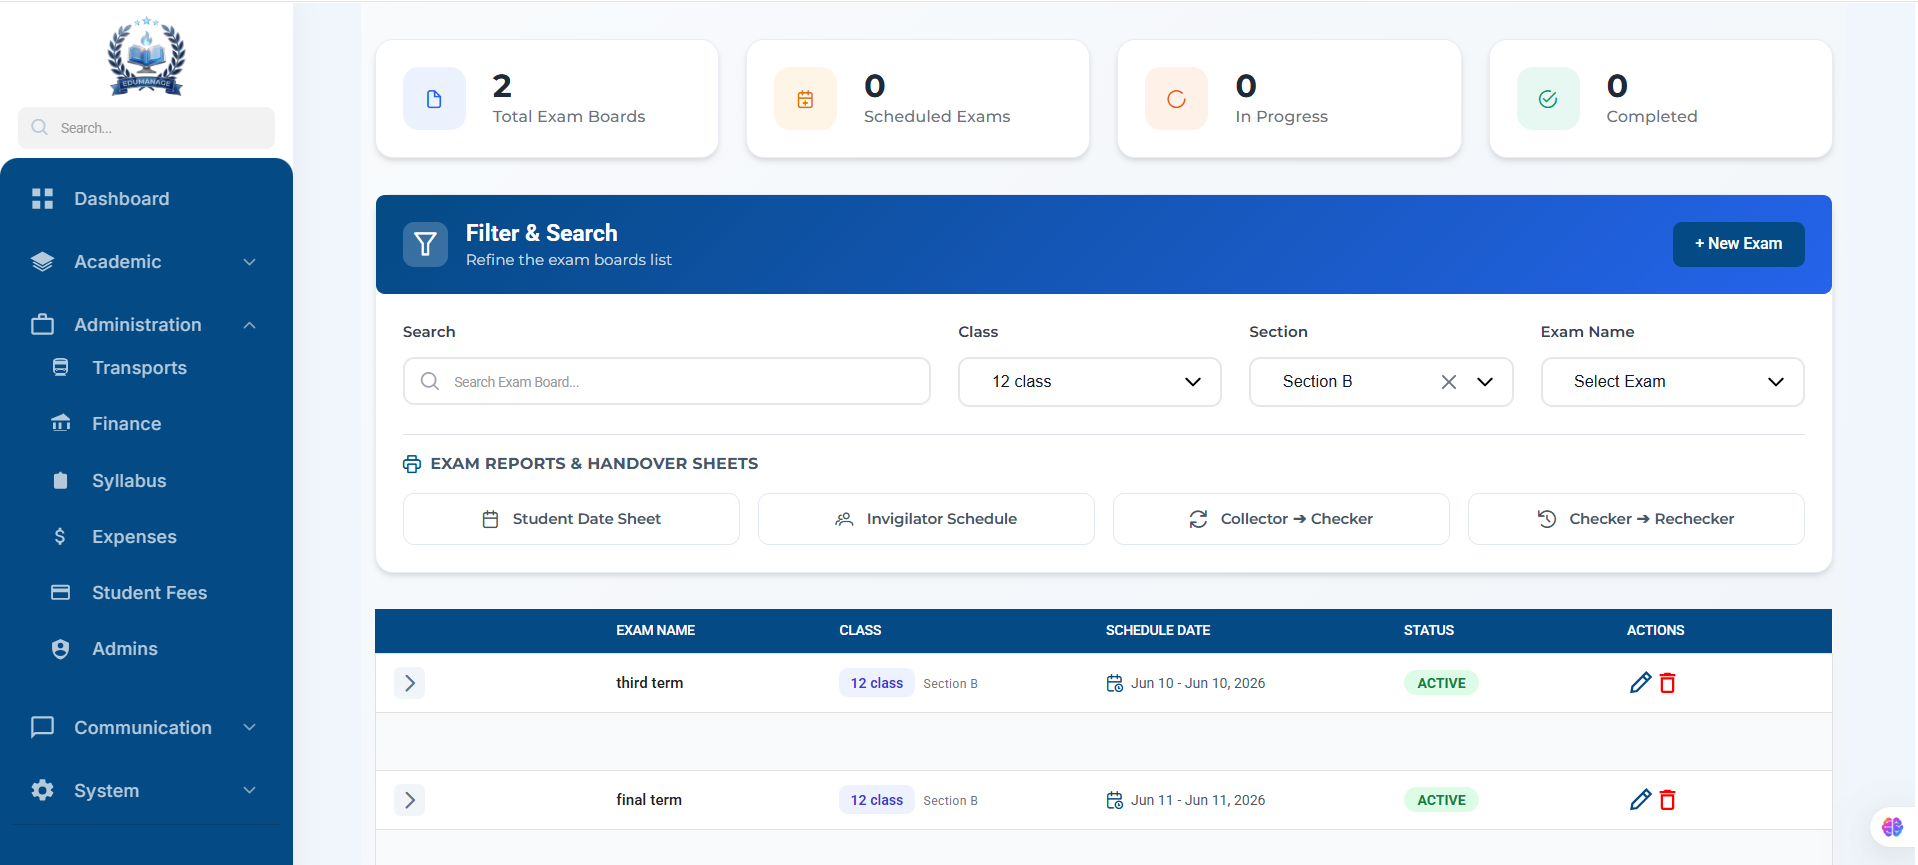Open the Invigilator Schedule report
The image size is (1918, 865).
coord(926,519)
